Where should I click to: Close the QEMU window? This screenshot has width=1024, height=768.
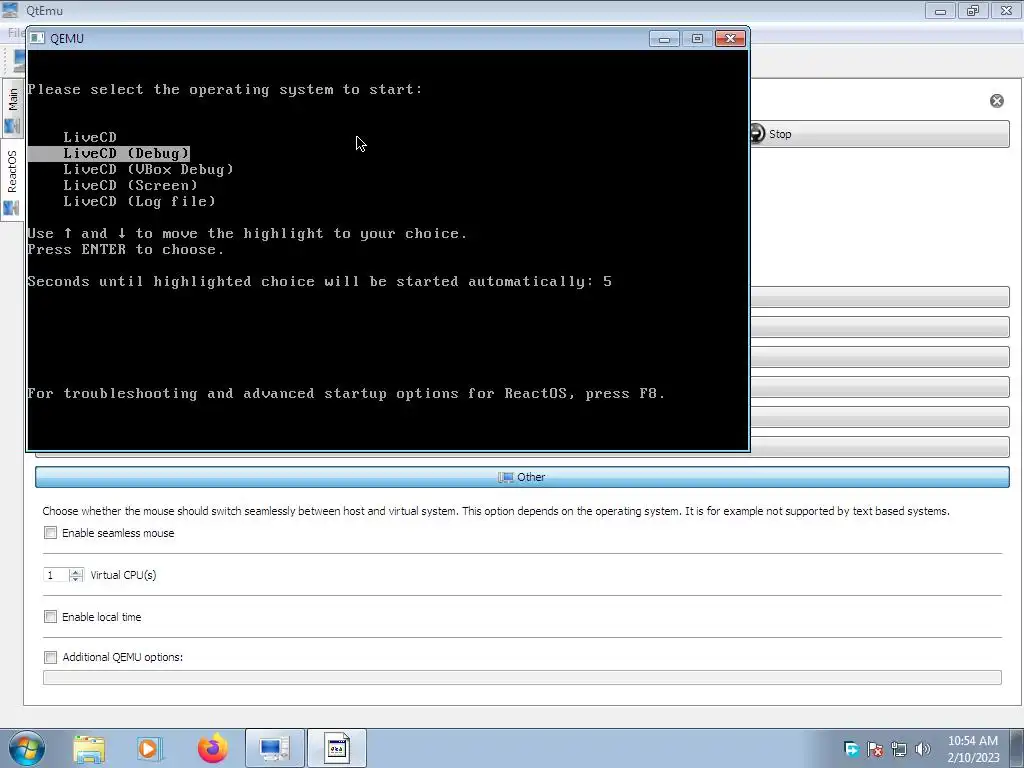coord(730,39)
